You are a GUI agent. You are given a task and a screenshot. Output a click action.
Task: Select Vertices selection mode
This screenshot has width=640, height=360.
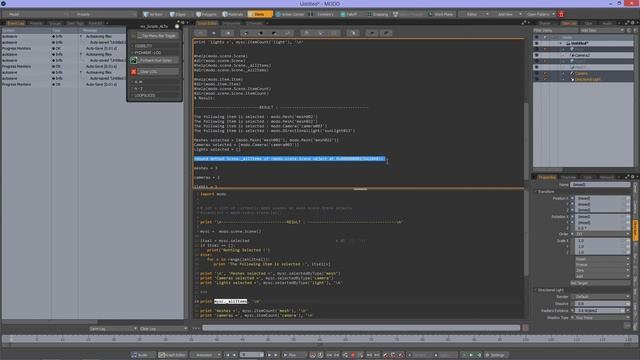(153, 14)
